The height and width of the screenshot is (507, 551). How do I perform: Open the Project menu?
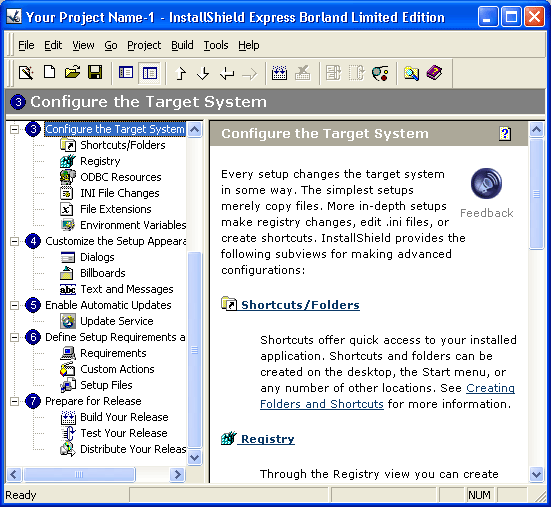coord(144,45)
